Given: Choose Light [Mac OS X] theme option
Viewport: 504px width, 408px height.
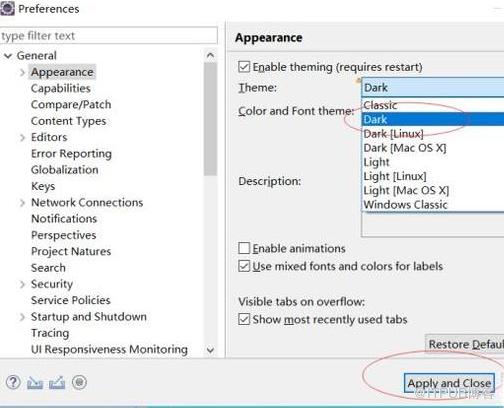Looking at the screenshot, I should [433, 190].
